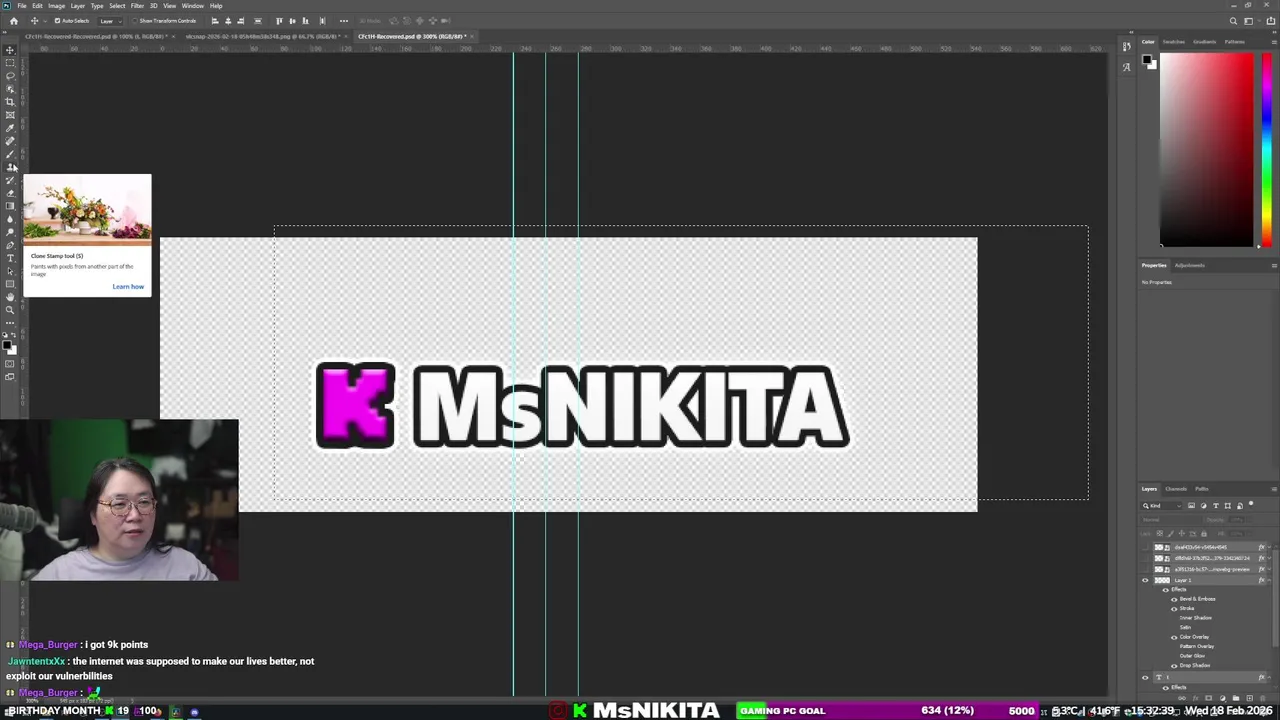Switch to the vlcsnap-2026-02-18 document tab
The height and width of the screenshot is (720, 1280).
[265, 36]
